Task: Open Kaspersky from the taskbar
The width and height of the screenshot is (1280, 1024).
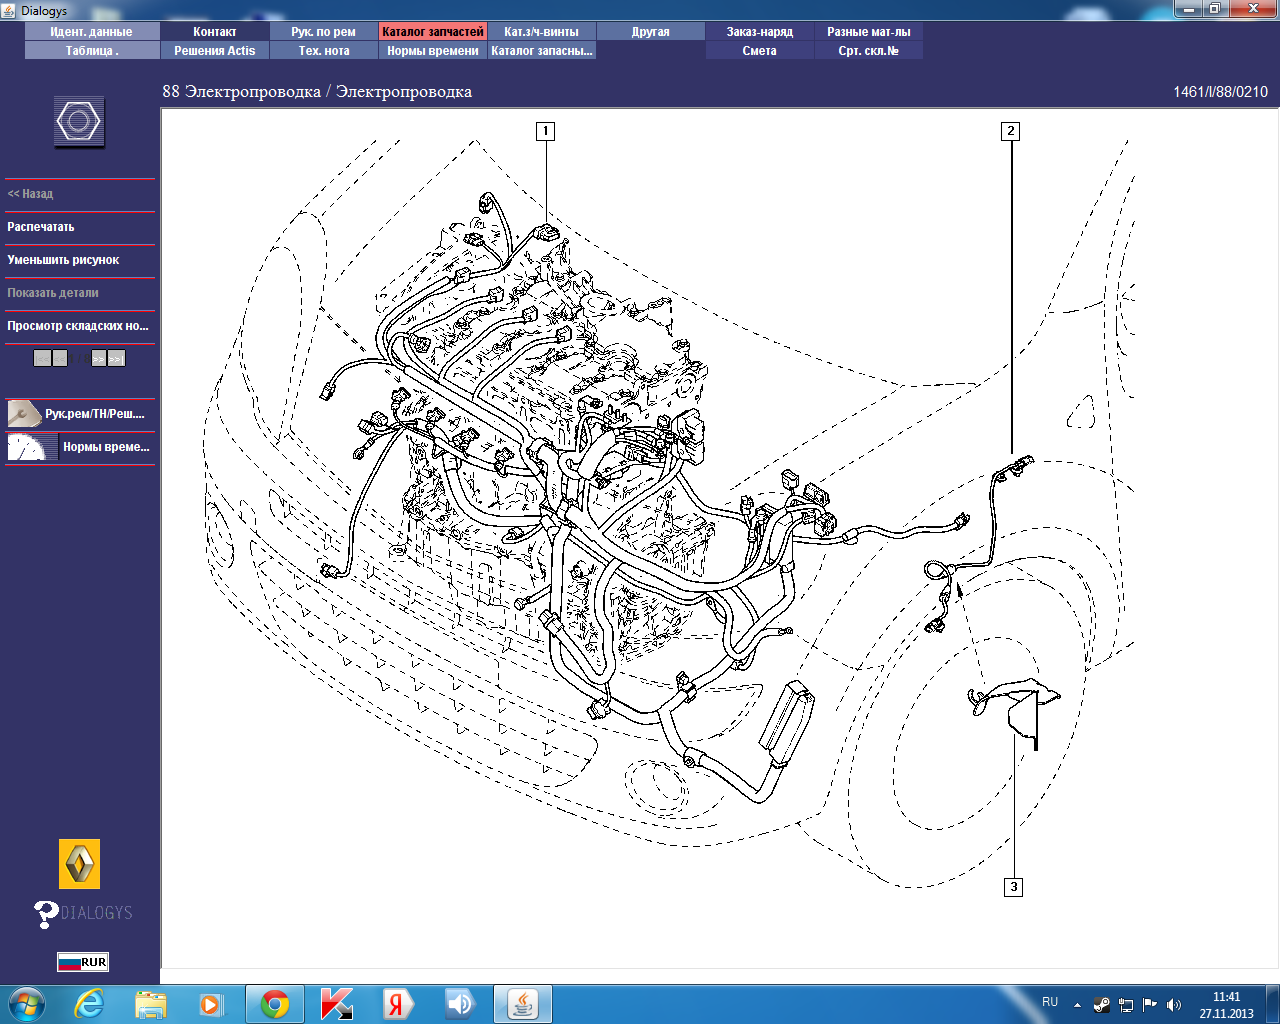Action: click(336, 1004)
